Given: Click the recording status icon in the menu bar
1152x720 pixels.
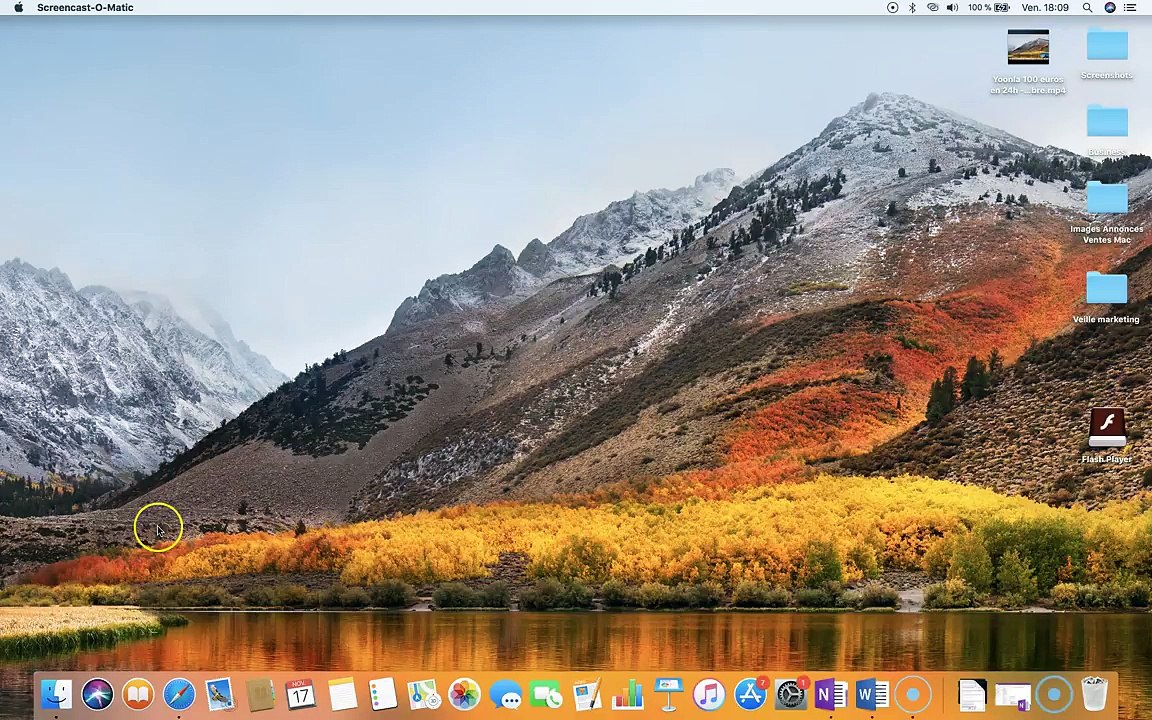Looking at the screenshot, I should pos(893,7).
